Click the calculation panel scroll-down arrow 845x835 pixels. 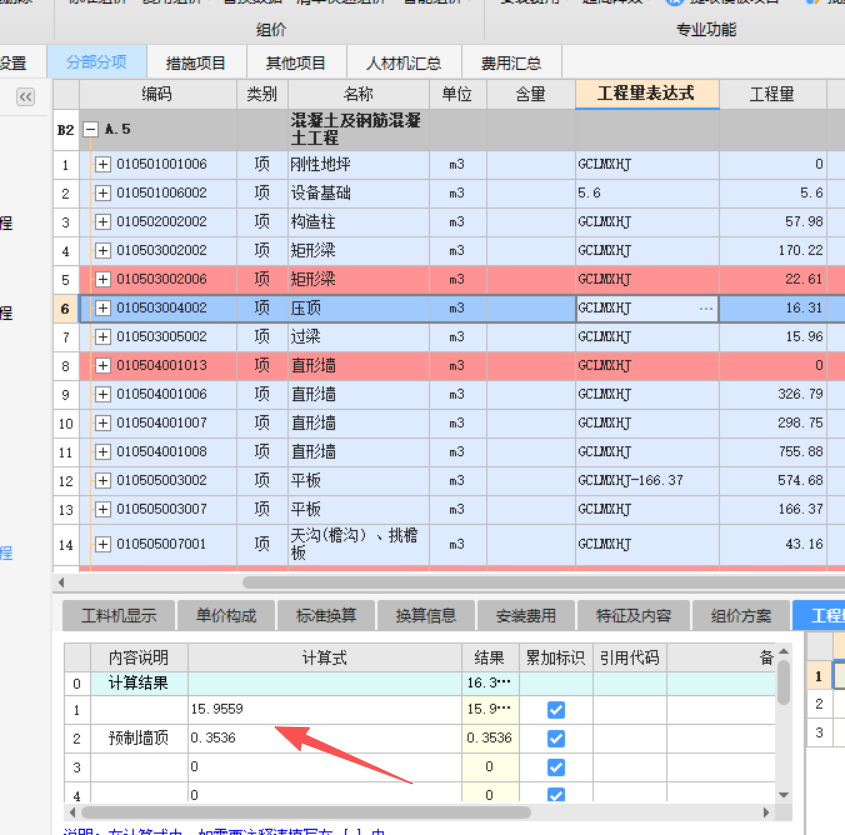coord(784,795)
